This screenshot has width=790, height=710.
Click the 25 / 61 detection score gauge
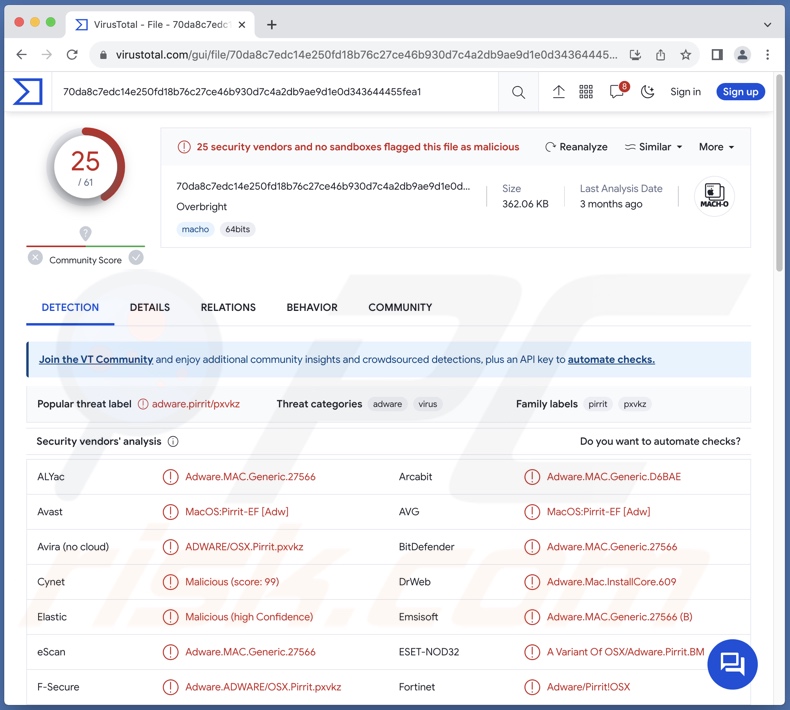(x=86, y=167)
